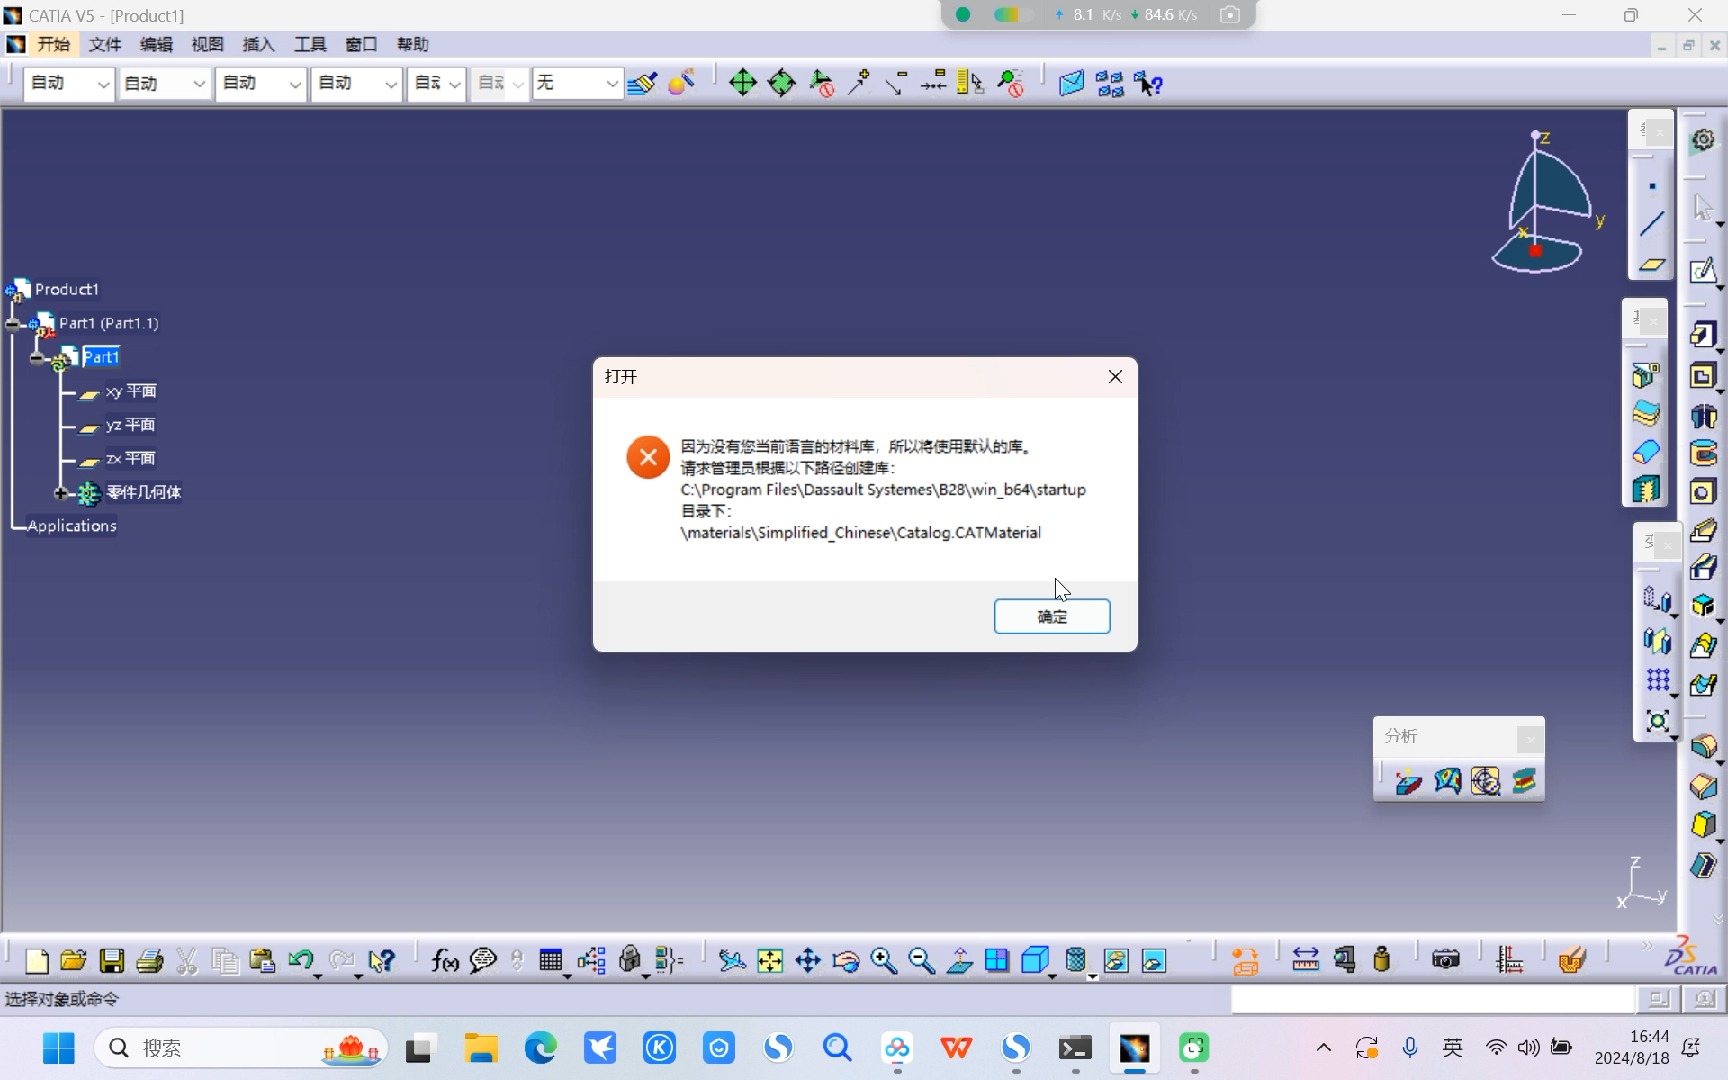Open the quick view dropdown arrow beside the isometric cube
The height and width of the screenshot is (1080, 1728).
point(1052,974)
